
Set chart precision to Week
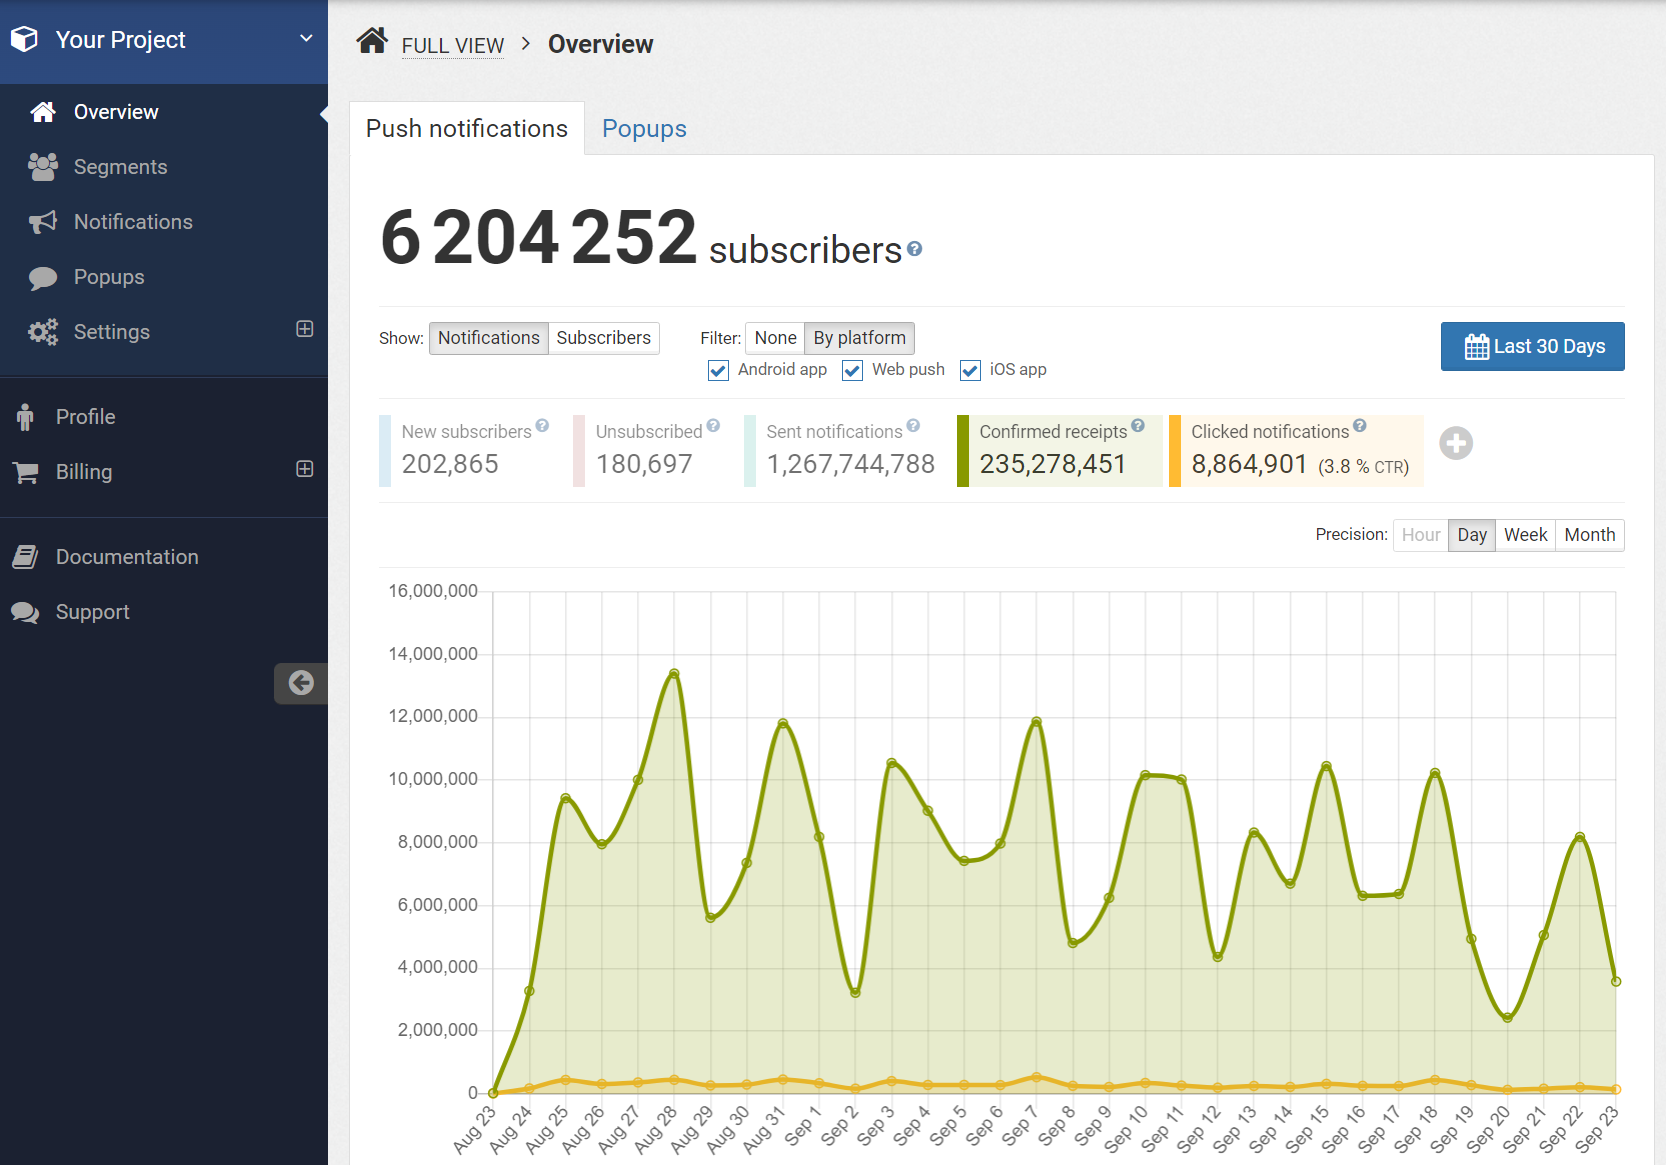pos(1526,535)
